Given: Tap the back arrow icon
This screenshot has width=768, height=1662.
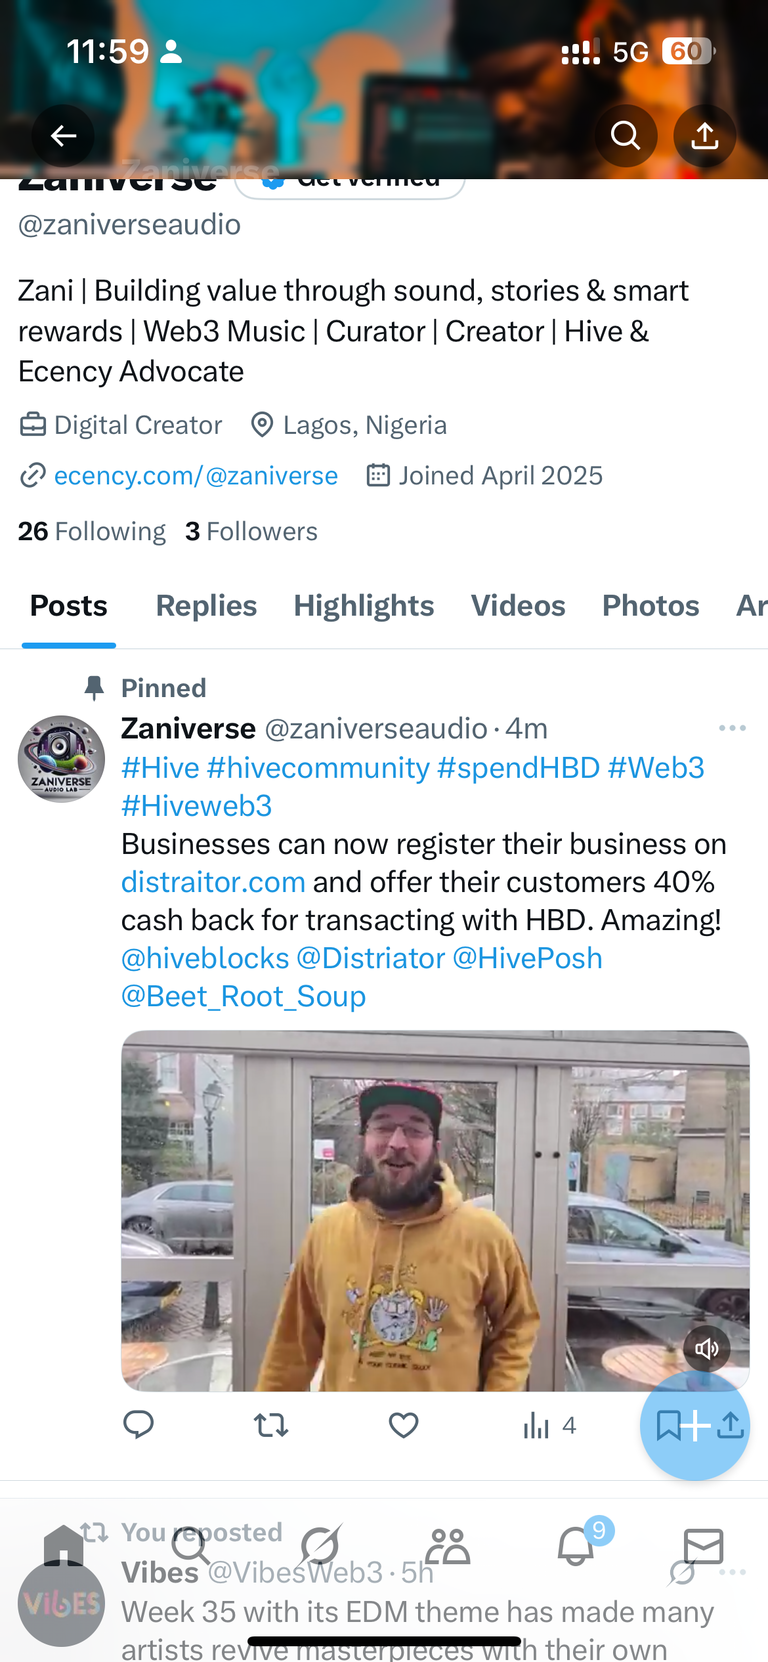Looking at the screenshot, I should pos(63,136).
